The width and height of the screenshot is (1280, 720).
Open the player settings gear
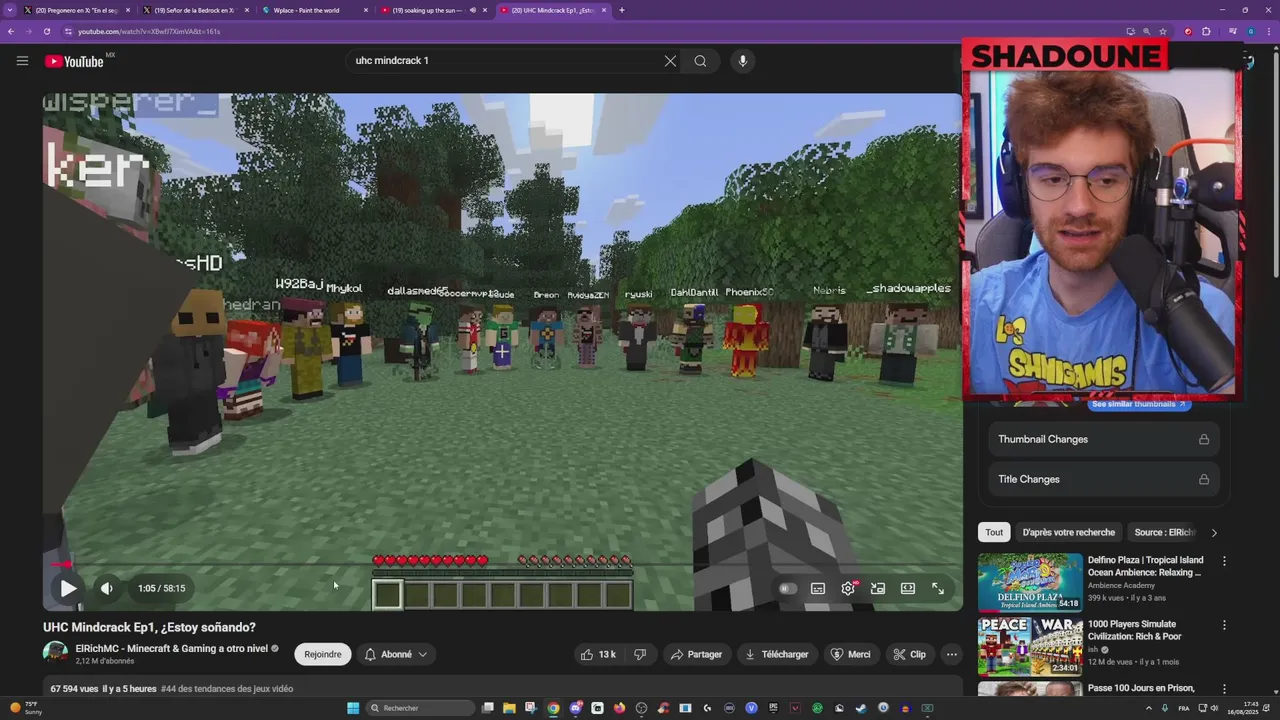tap(848, 588)
